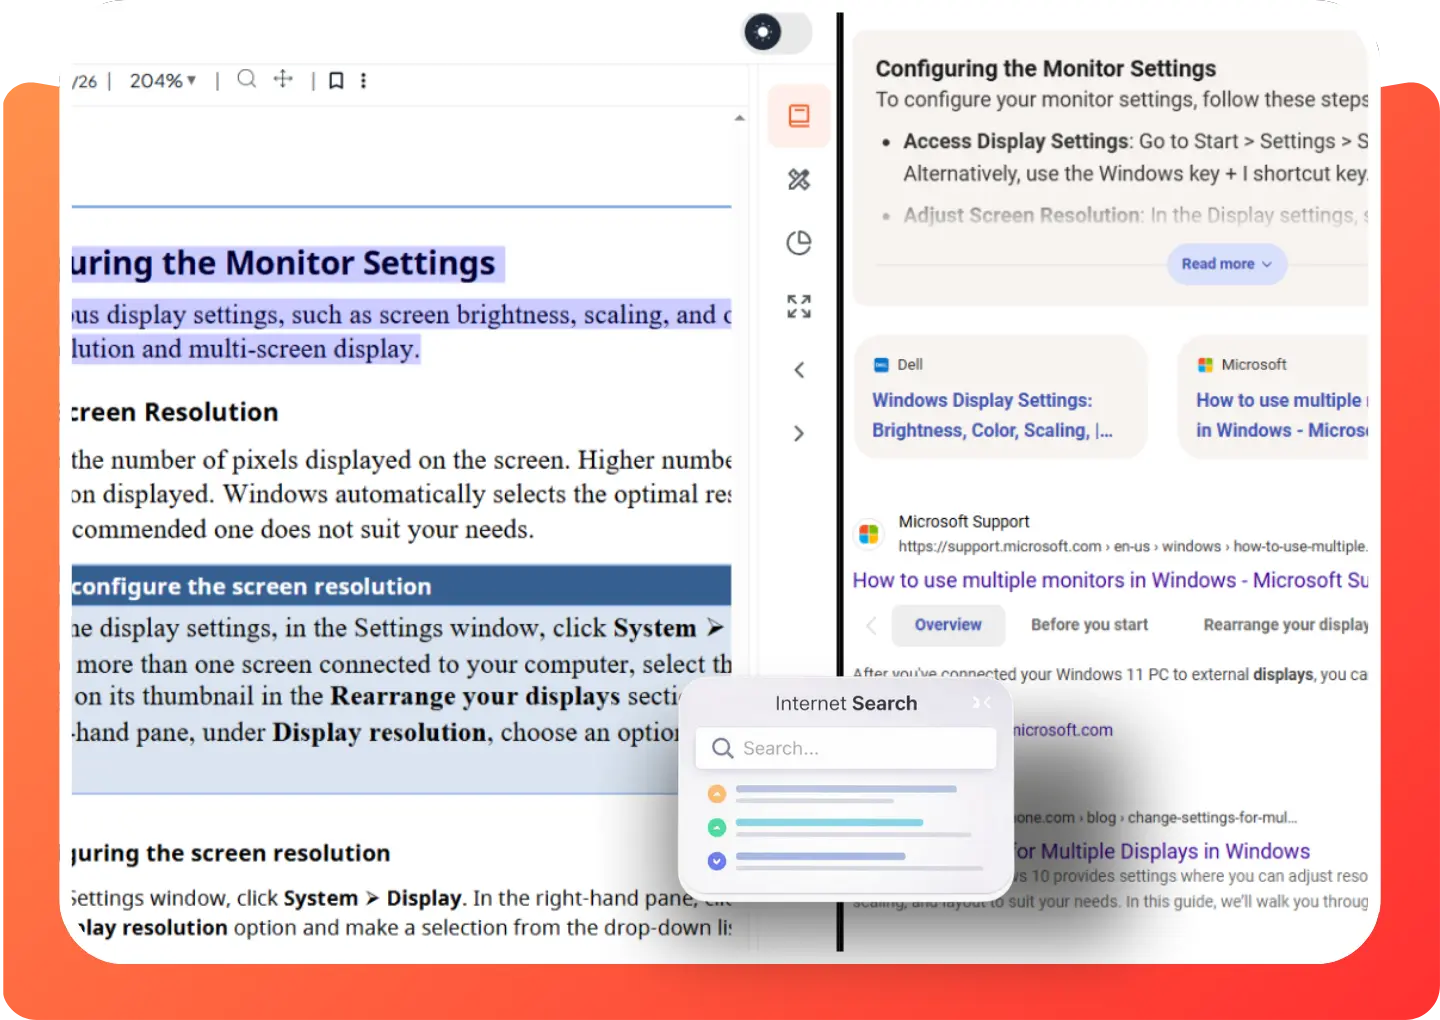
Task: Expand summary with Read more
Action: click(1226, 264)
